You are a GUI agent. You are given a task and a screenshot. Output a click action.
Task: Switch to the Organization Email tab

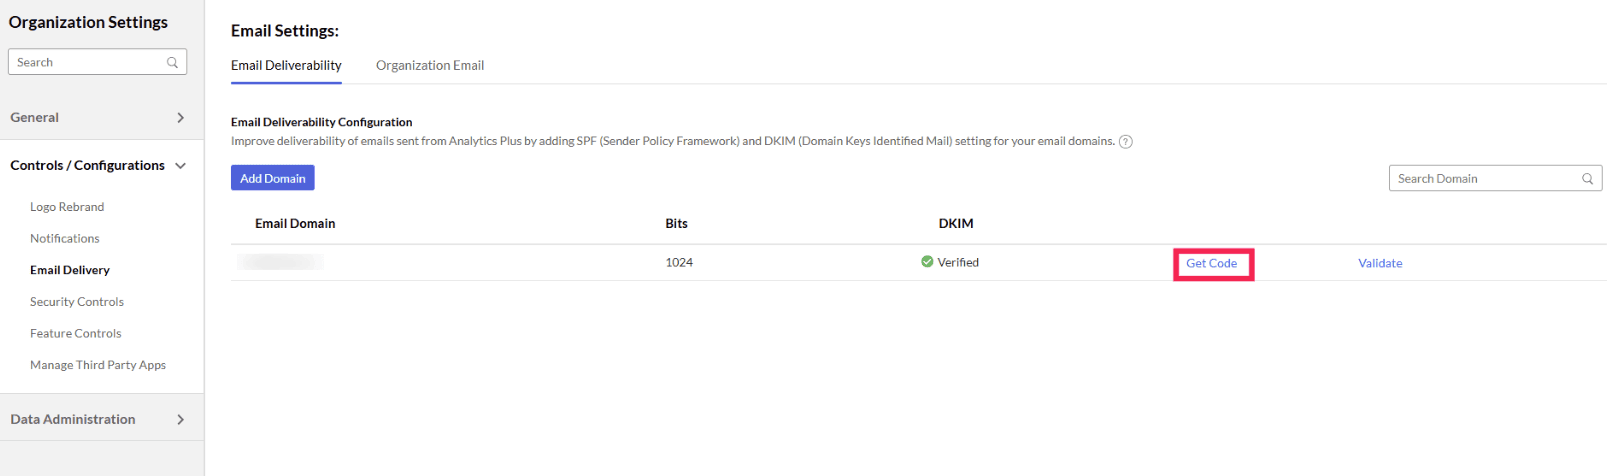coord(430,66)
